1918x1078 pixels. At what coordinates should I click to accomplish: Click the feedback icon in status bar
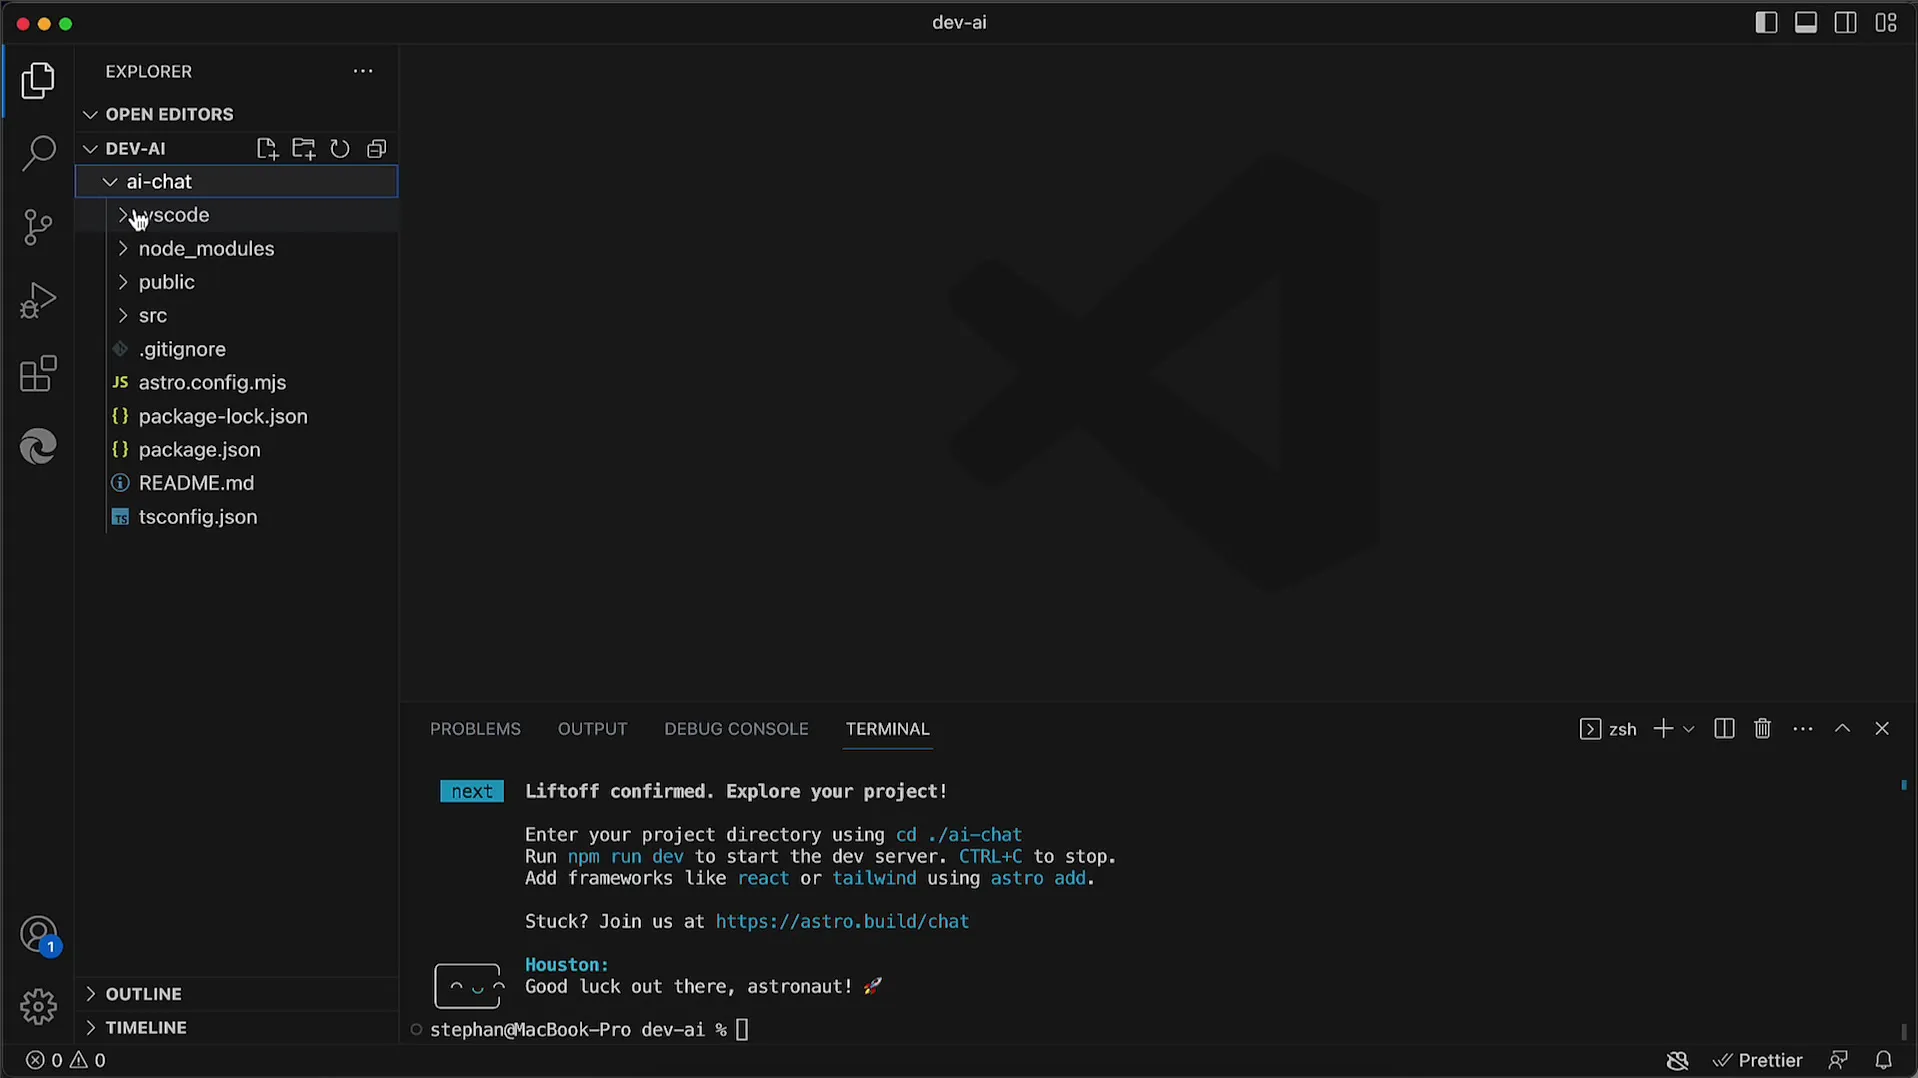point(1838,1060)
